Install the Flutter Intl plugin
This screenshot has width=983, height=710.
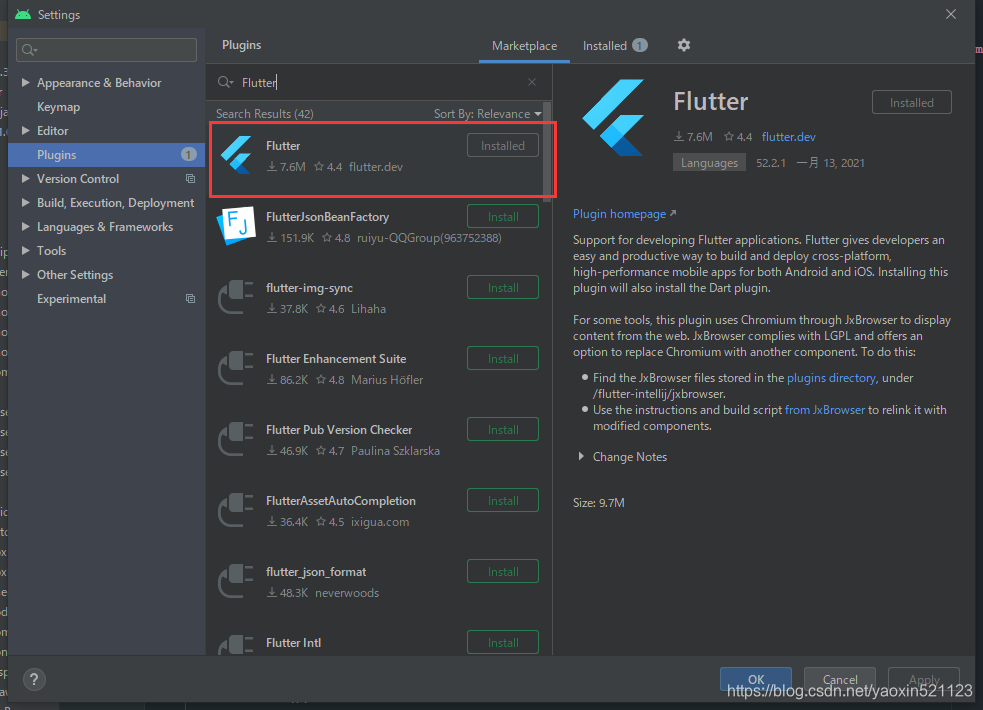tap(503, 642)
